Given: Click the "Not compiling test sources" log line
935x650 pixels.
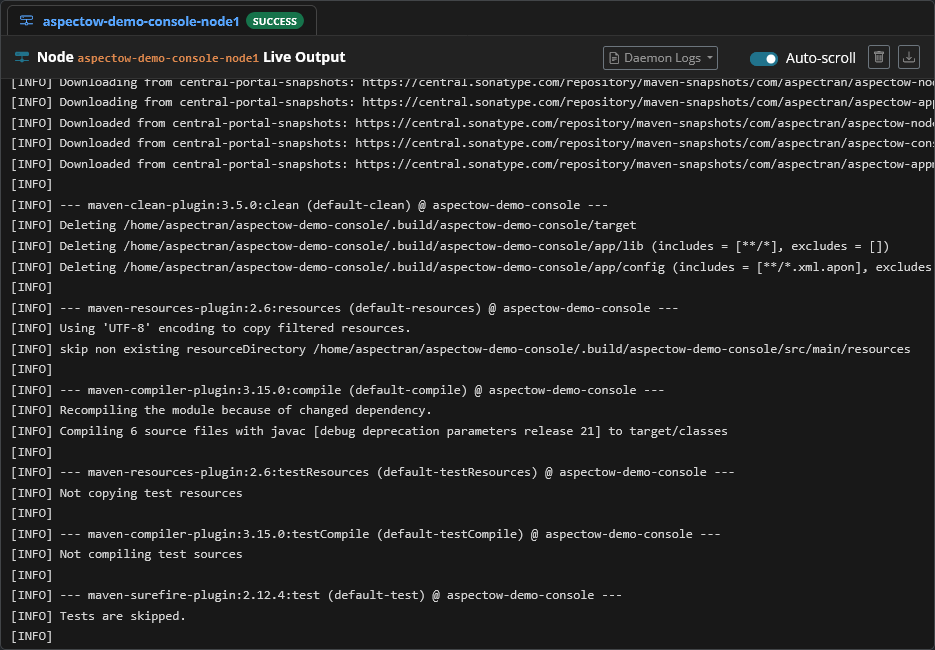Looking at the screenshot, I should (126, 554).
